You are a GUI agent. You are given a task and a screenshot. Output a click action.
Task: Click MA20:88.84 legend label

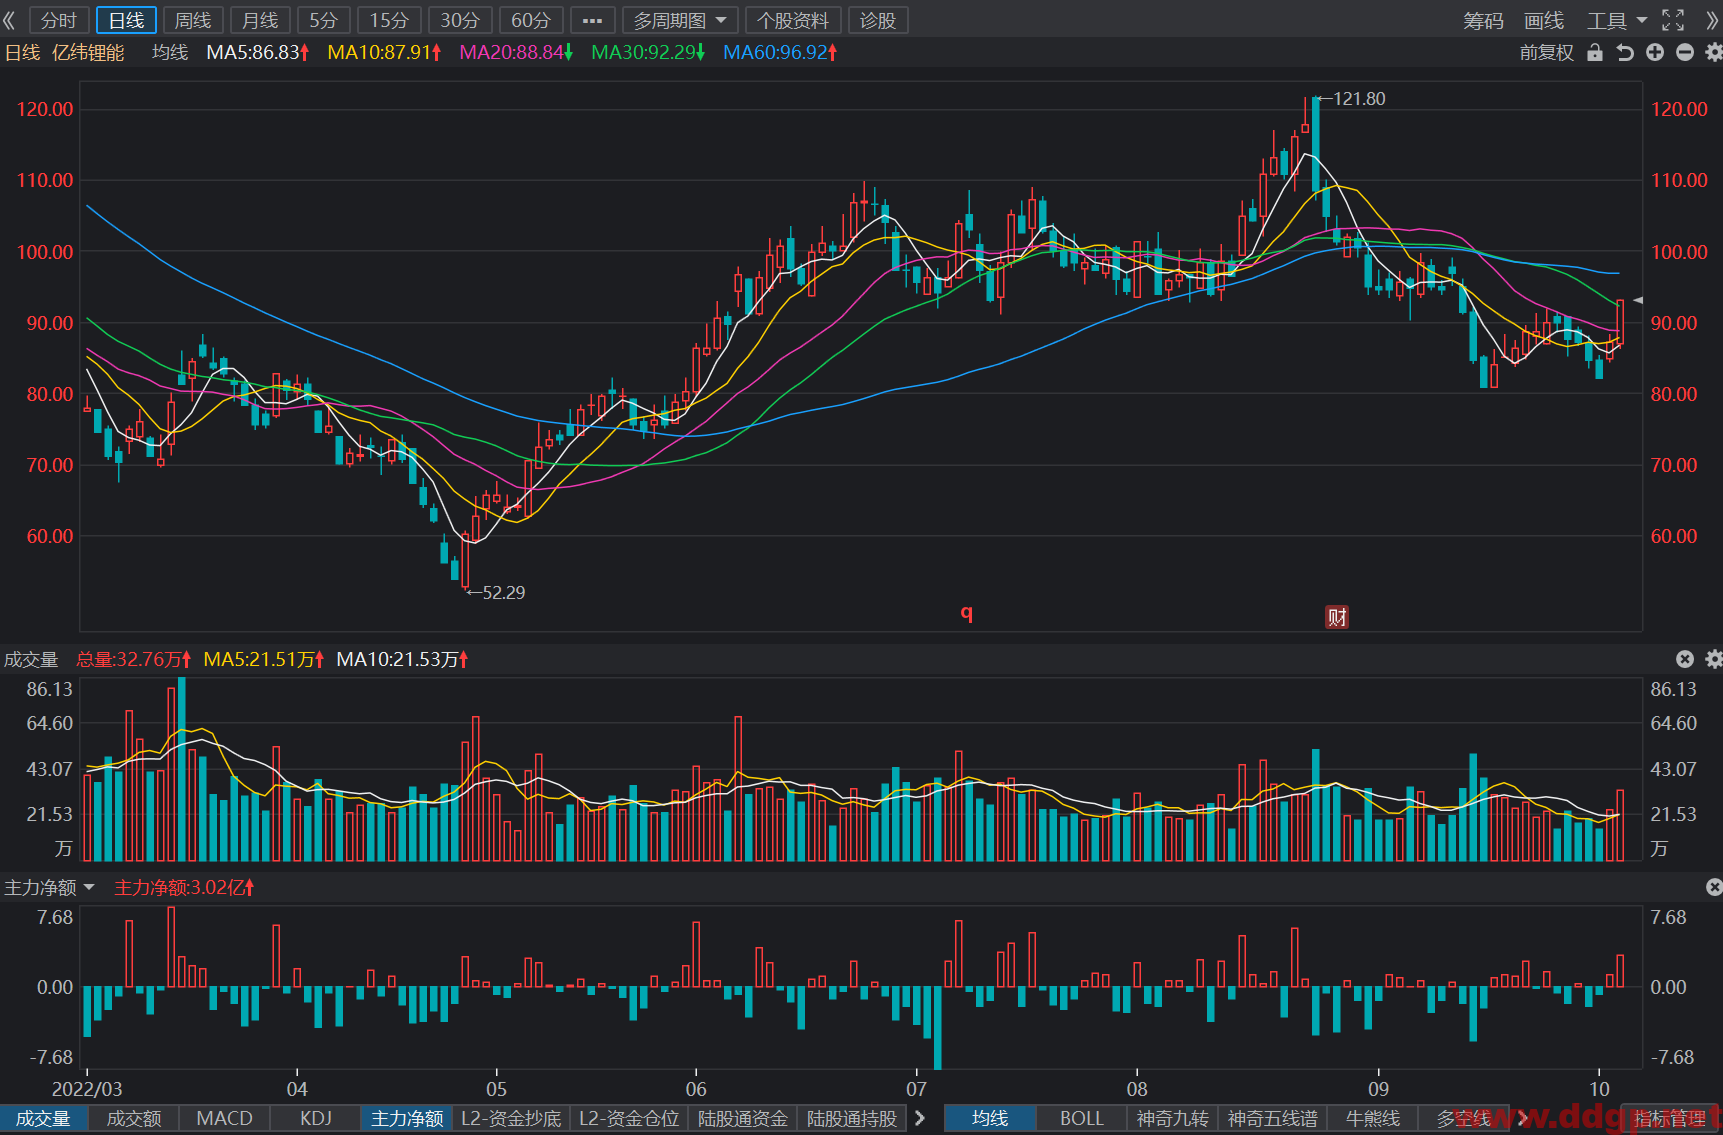[x=516, y=52]
